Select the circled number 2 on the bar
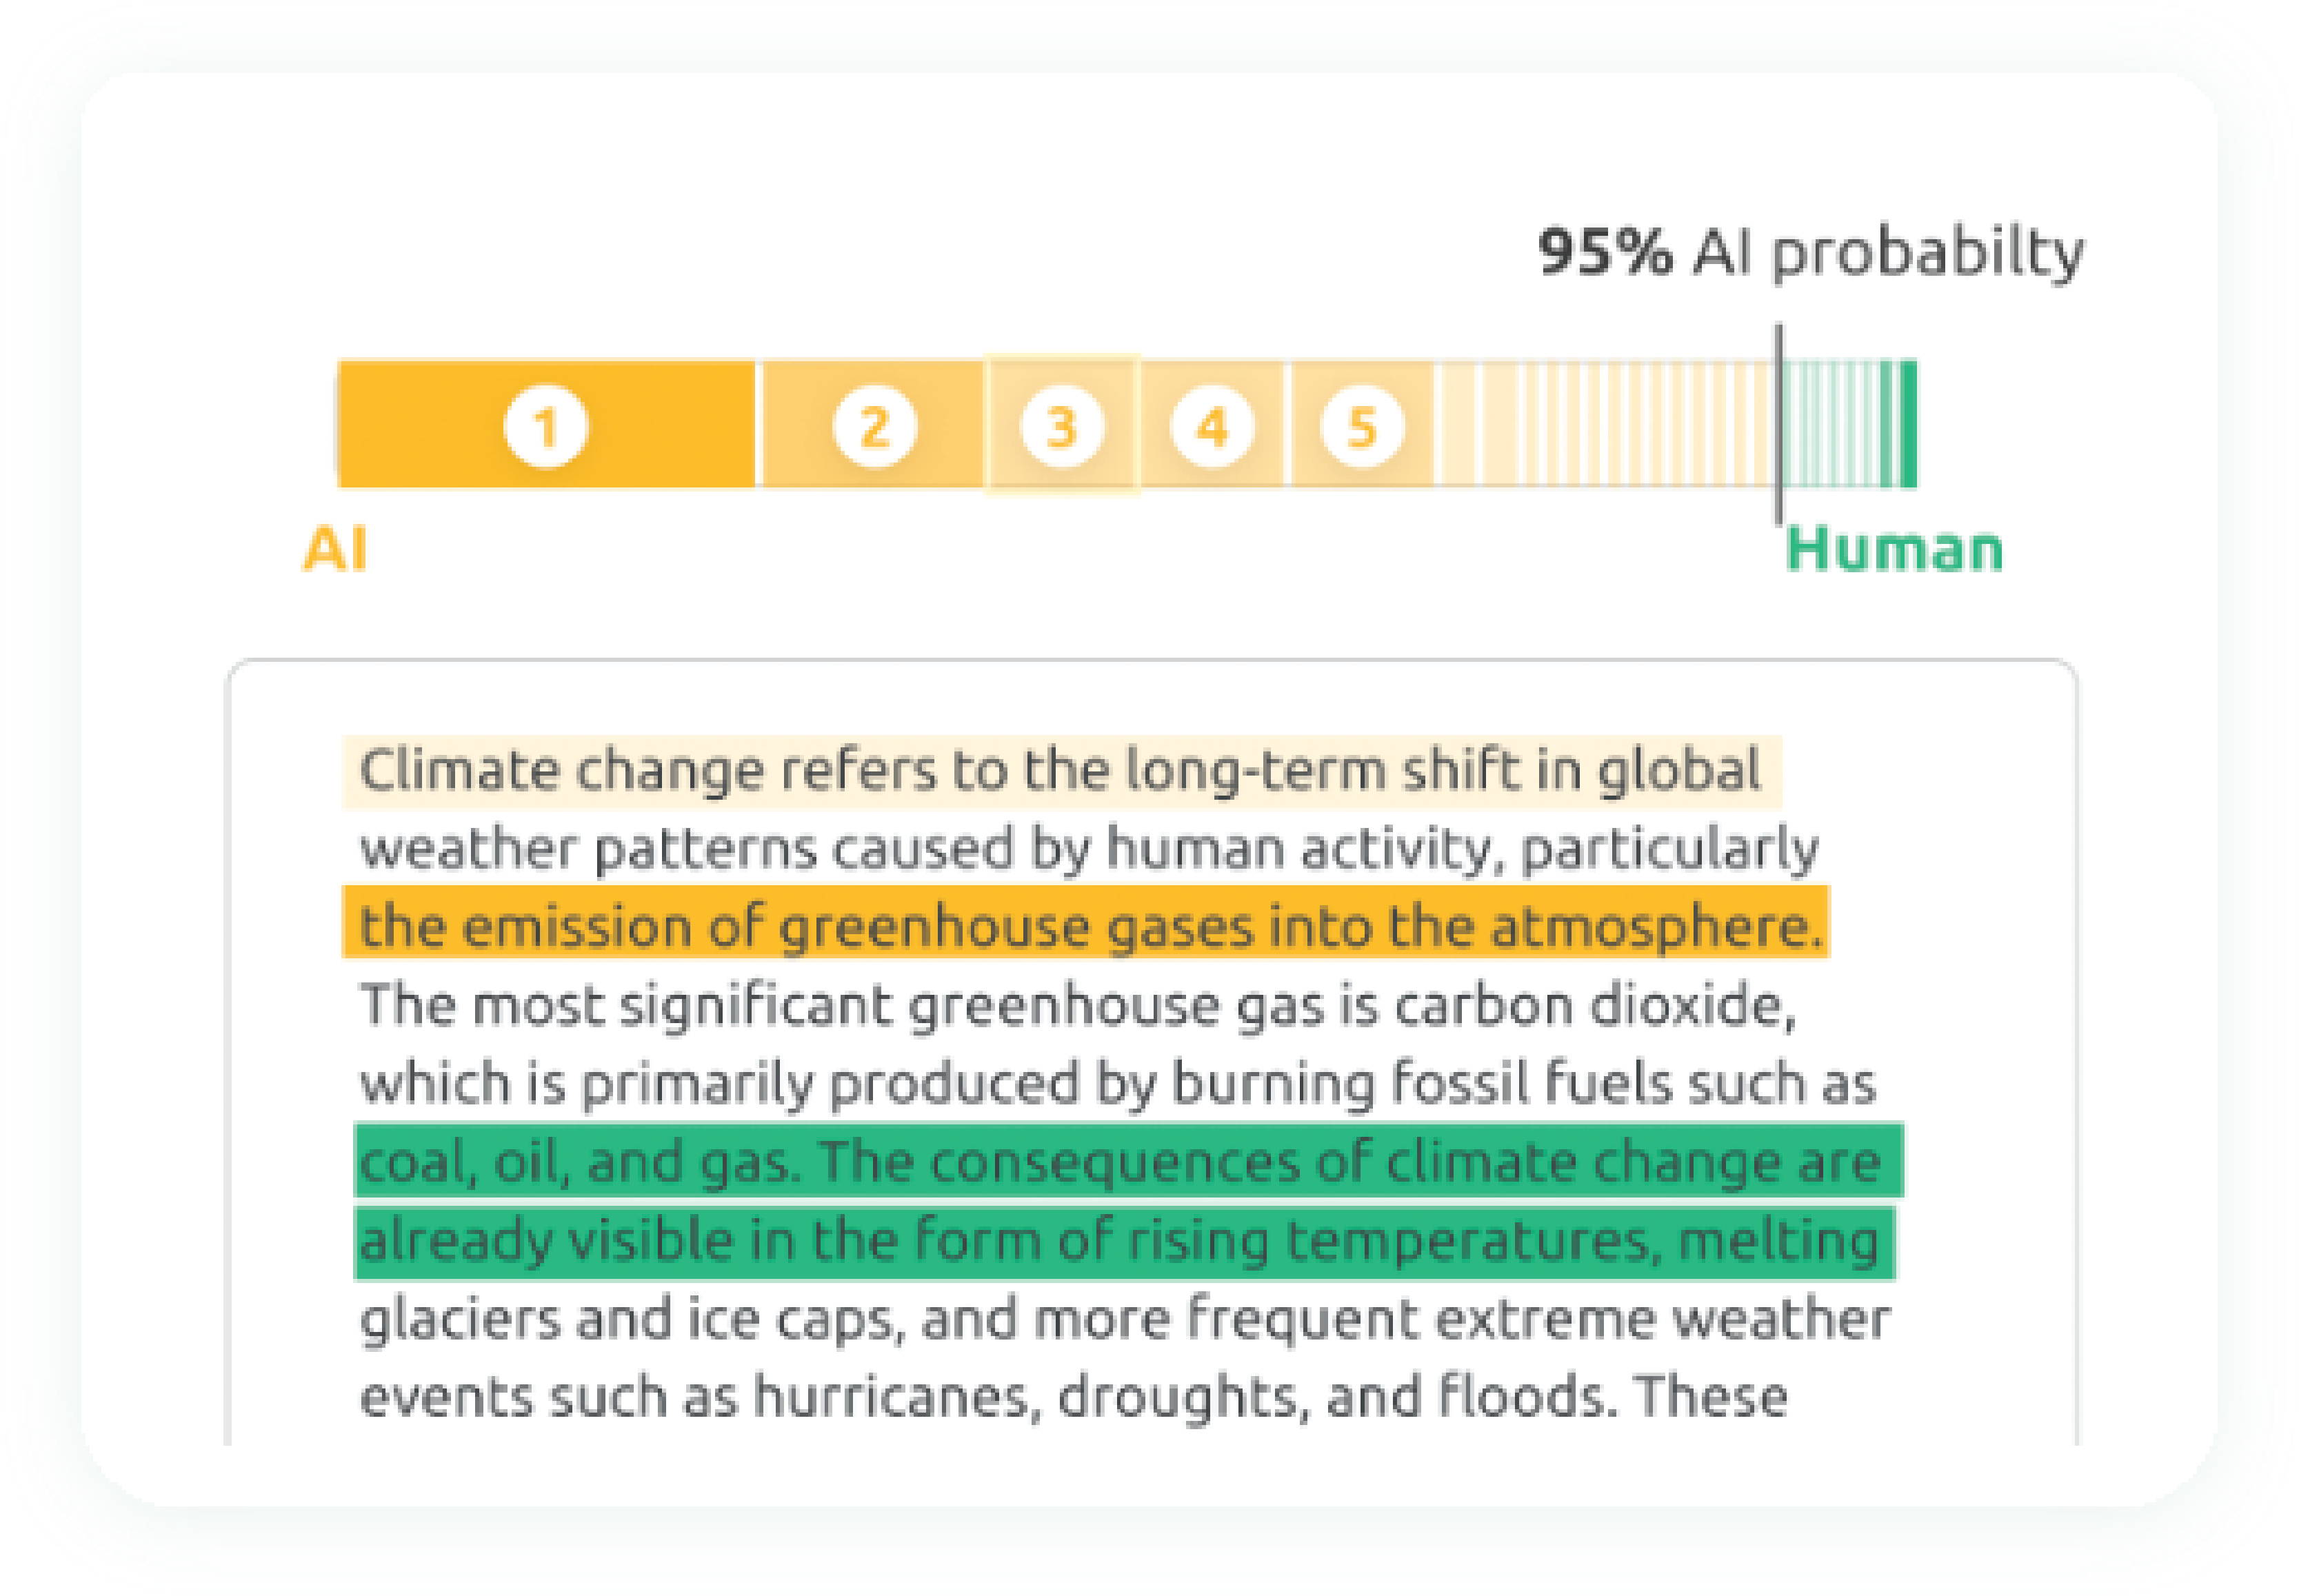The width and height of the screenshot is (2299, 1596). pos(874,426)
